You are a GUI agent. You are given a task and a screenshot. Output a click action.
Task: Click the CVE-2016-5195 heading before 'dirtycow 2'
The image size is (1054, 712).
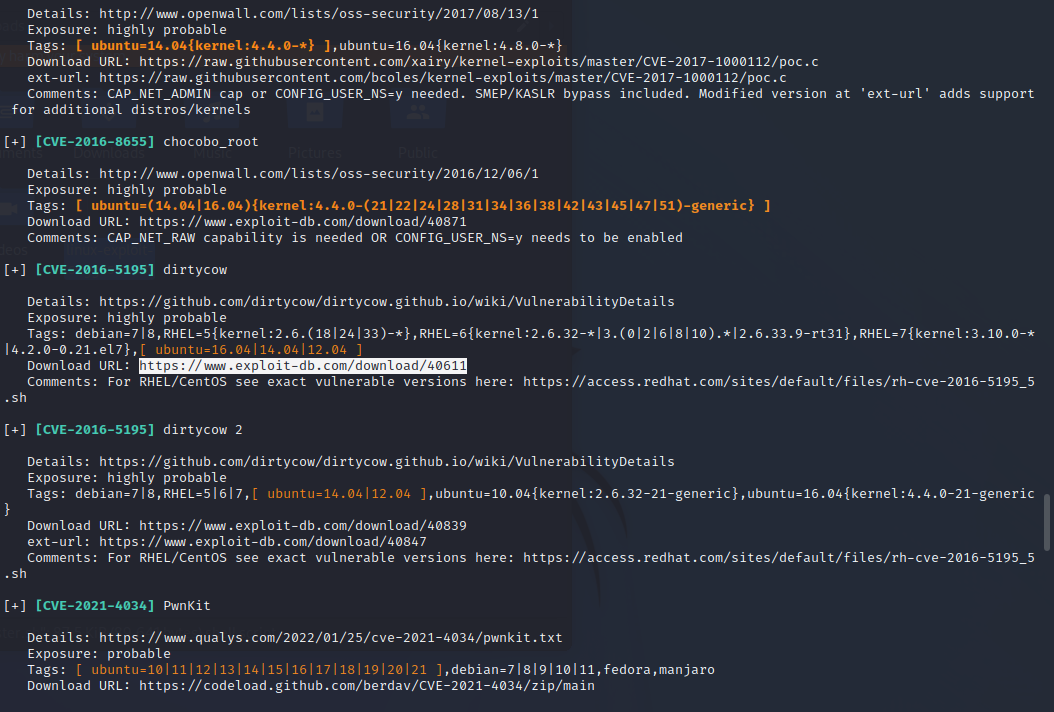[x=95, y=430]
